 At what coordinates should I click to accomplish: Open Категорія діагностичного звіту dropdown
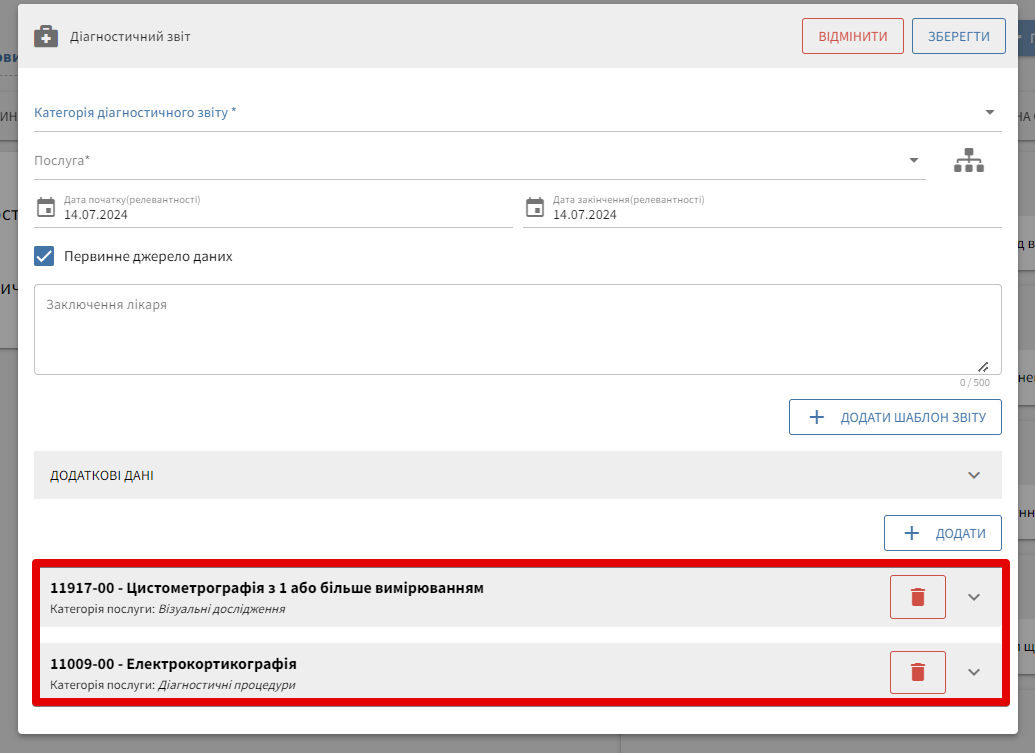[989, 112]
